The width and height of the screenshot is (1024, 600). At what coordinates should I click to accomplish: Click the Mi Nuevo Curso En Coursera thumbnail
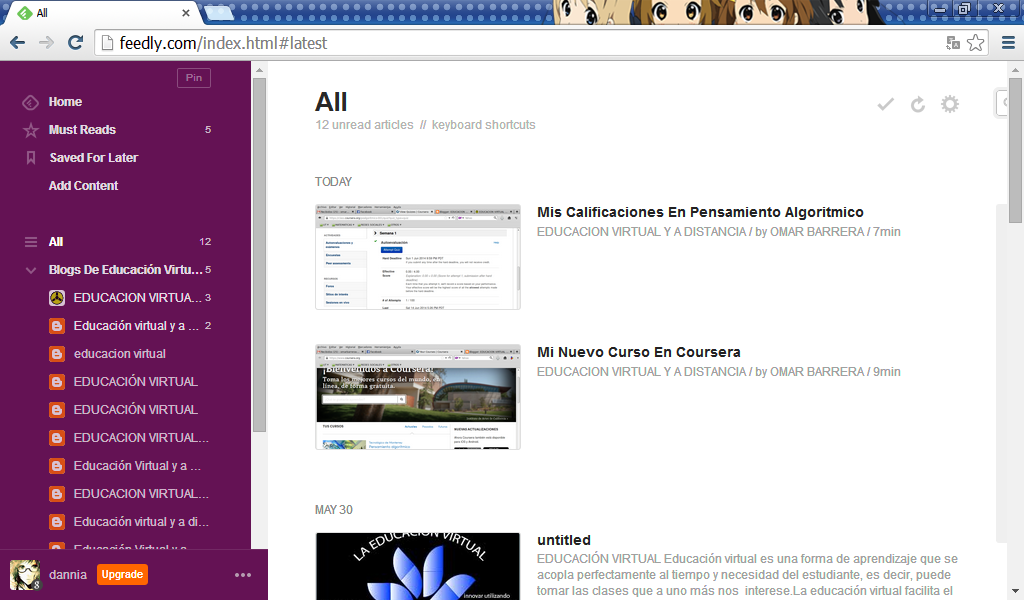pyautogui.click(x=418, y=397)
